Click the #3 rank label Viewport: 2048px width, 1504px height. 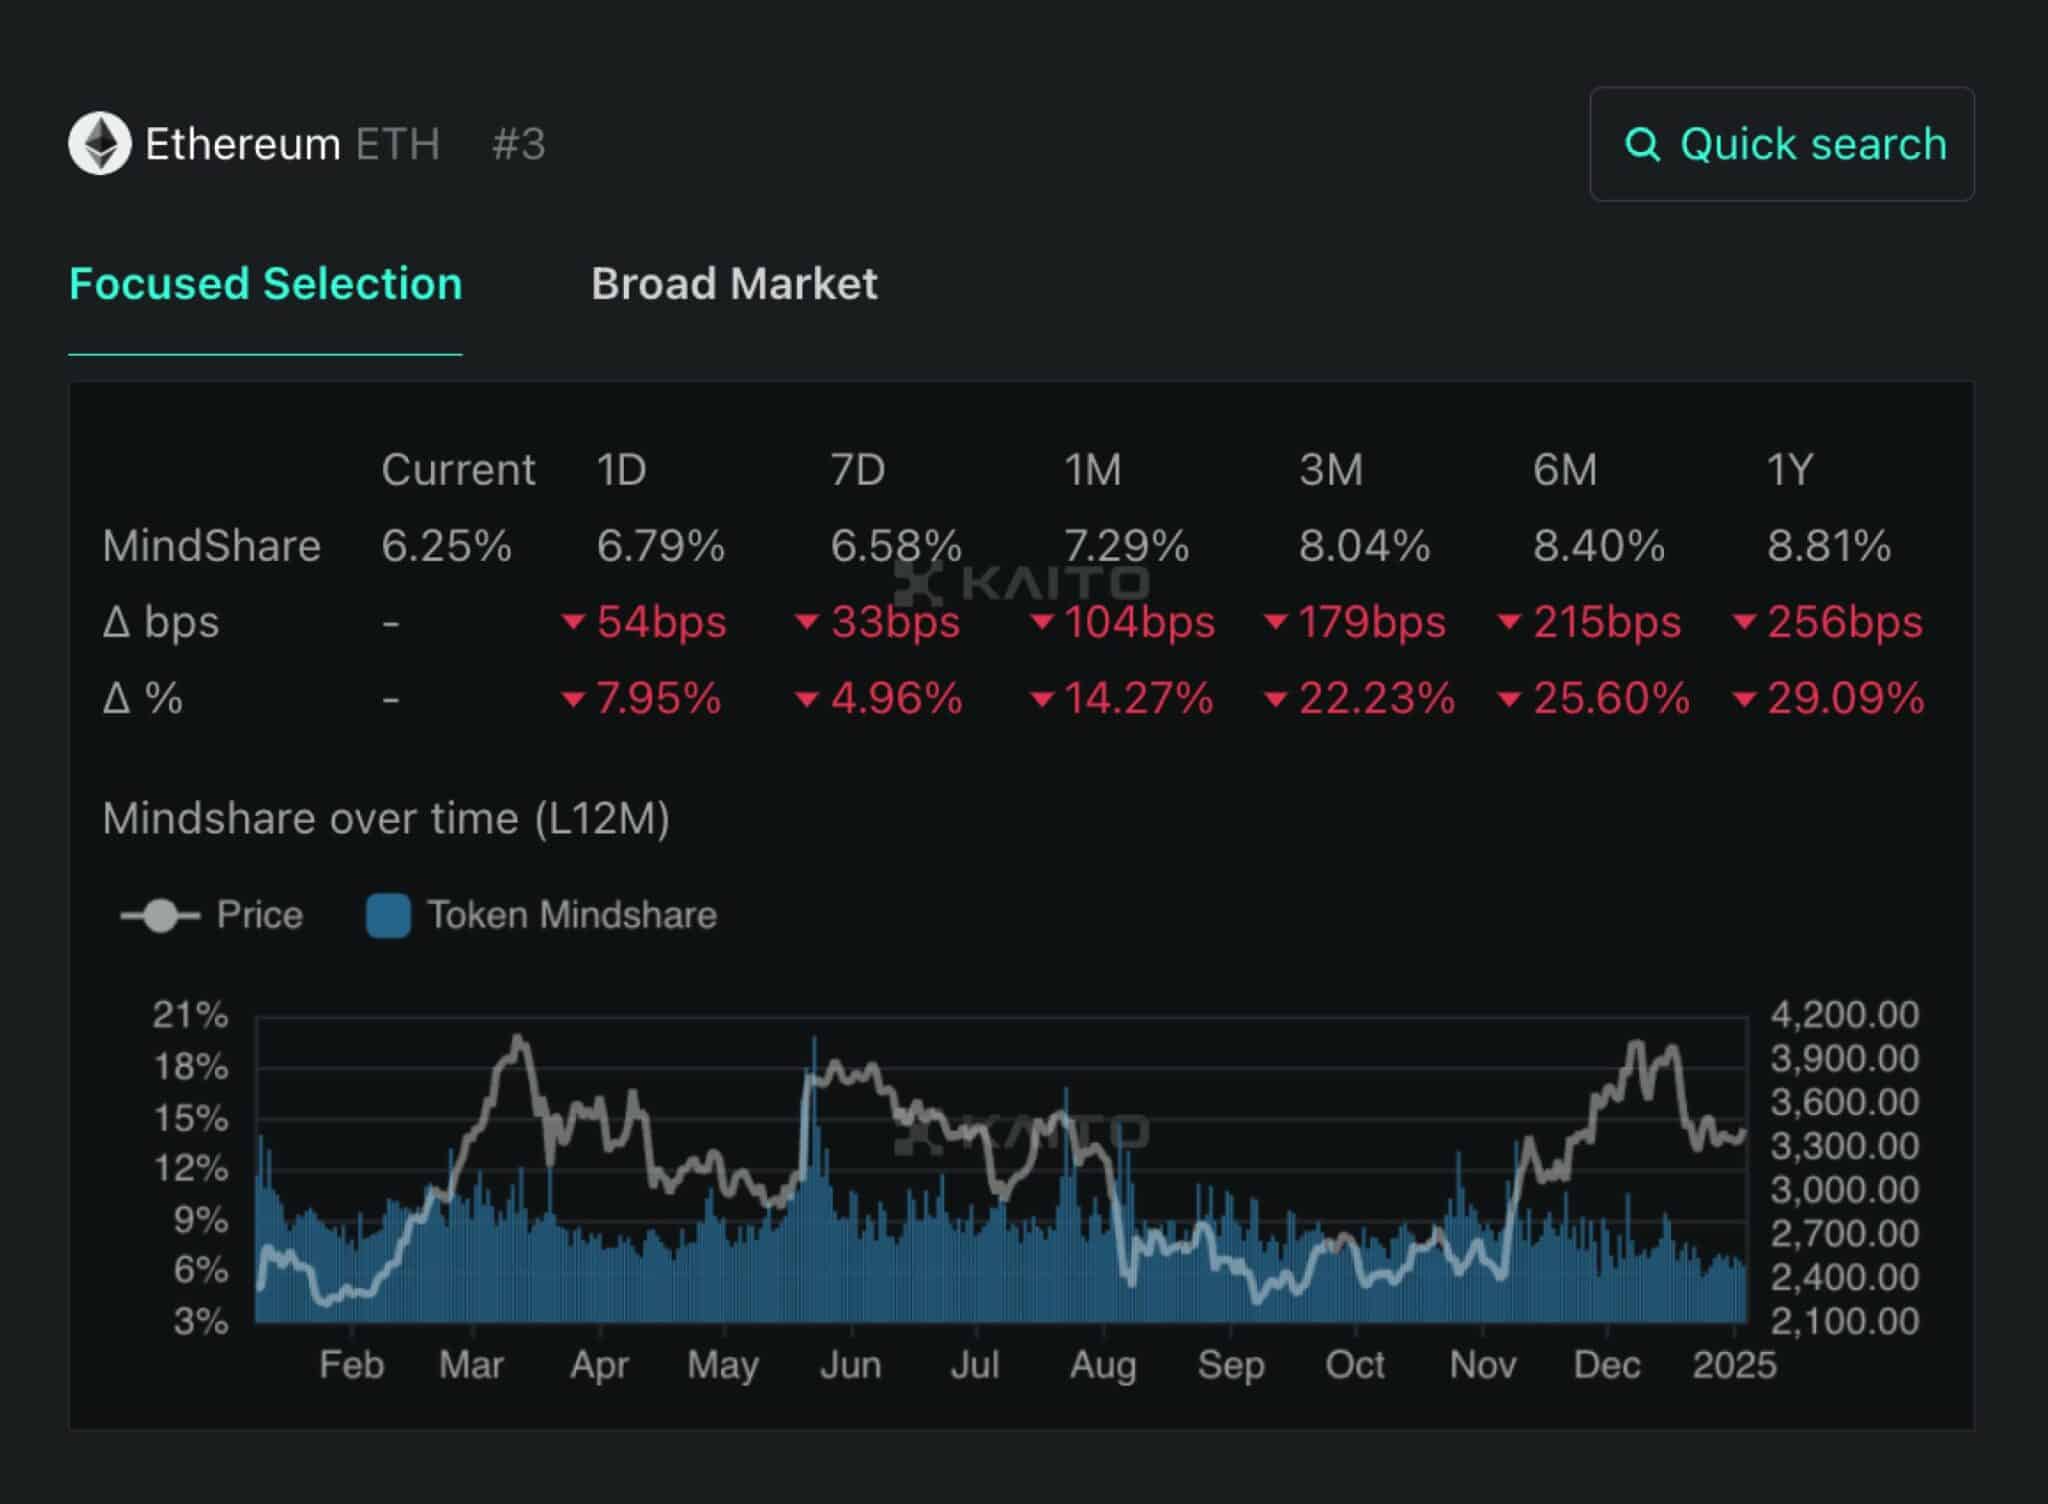pos(518,144)
